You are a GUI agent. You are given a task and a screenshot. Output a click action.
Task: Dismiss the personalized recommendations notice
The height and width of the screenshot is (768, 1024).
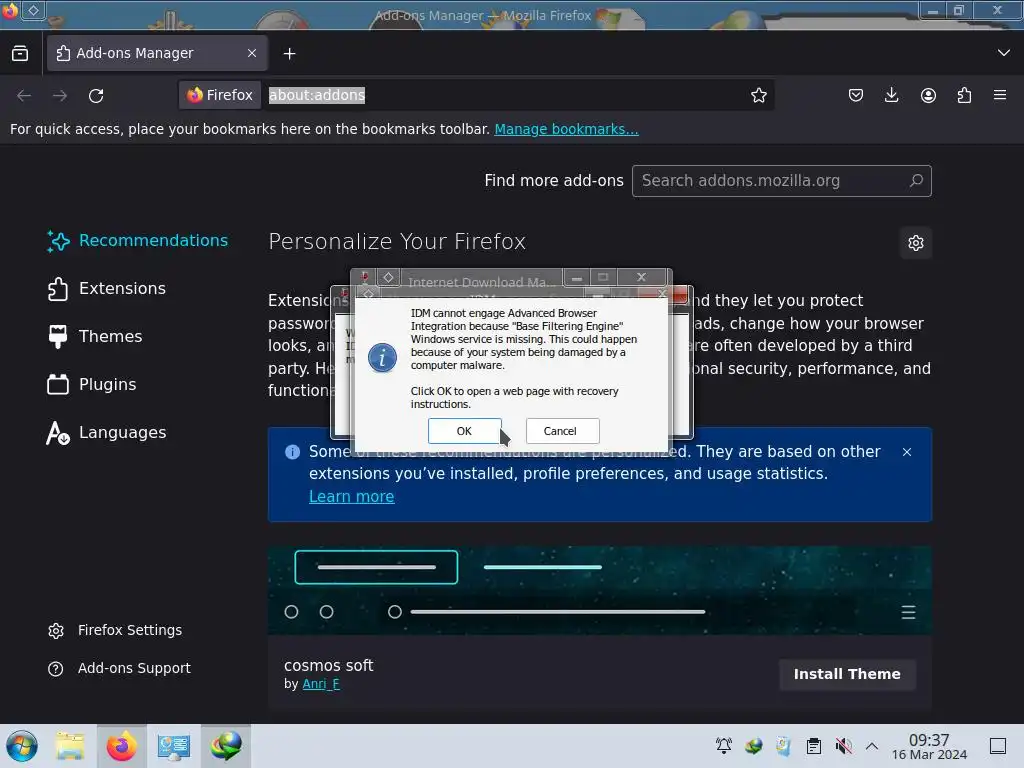906,452
